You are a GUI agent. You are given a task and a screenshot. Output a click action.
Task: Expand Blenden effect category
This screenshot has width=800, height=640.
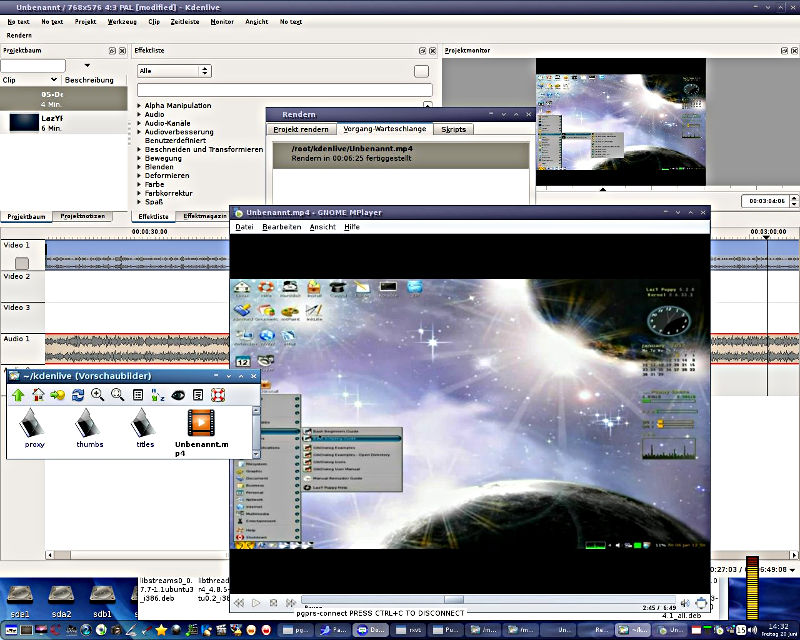pos(139,167)
